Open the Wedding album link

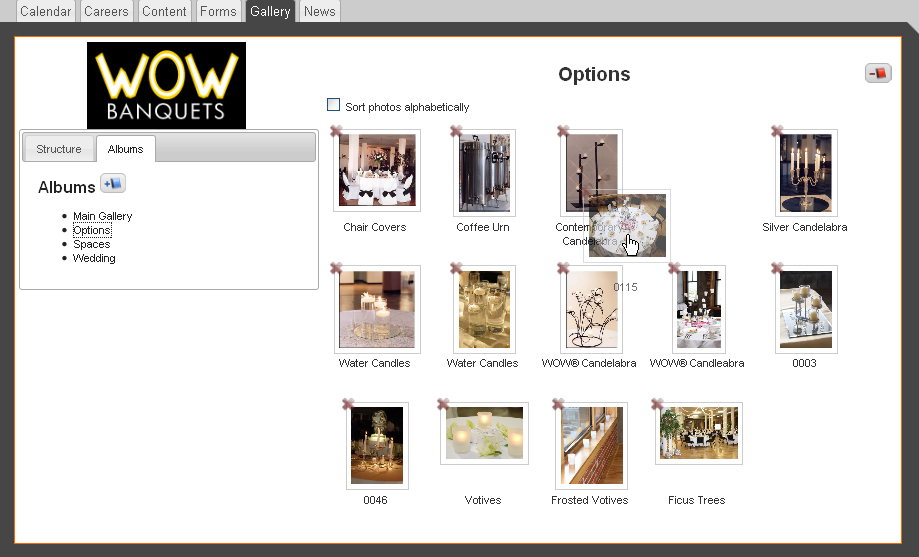point(94,258)
